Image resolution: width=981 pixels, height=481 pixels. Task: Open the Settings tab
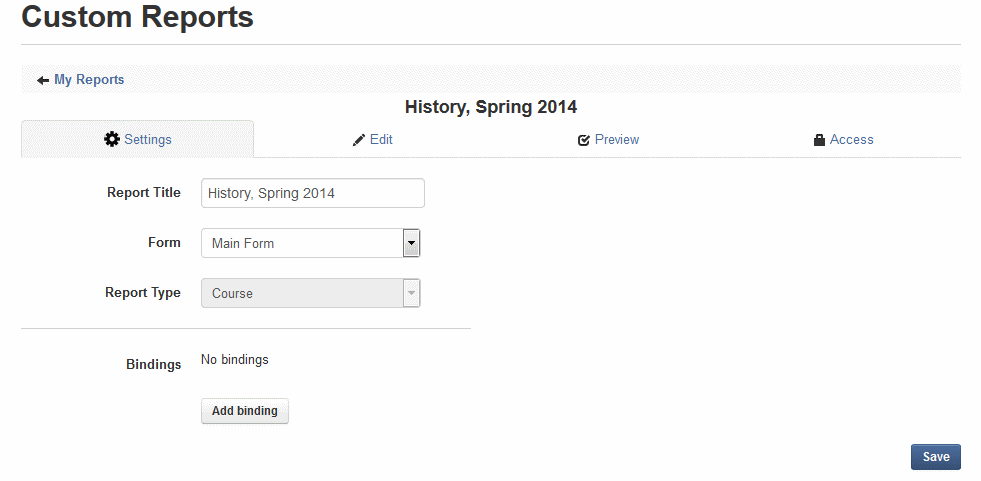coord(138,139)
